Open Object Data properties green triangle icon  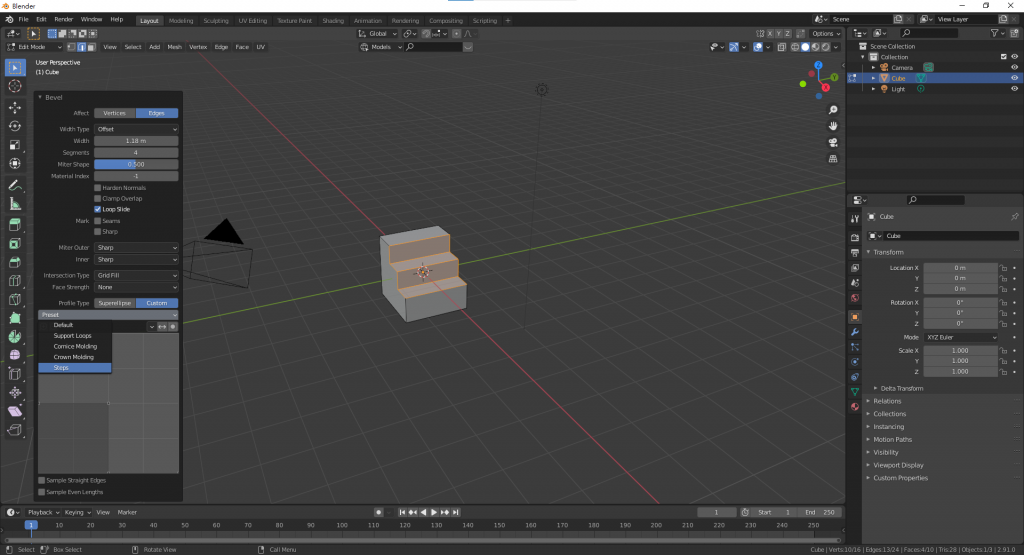point(855,391)
